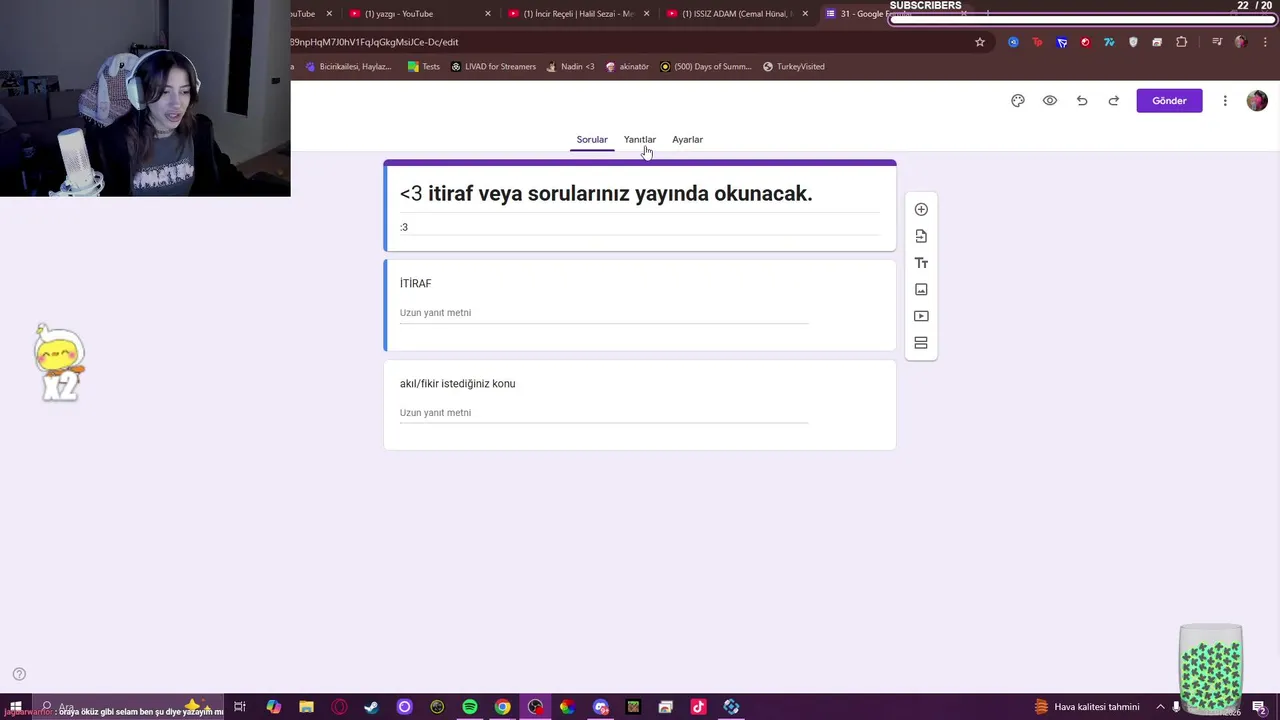Open the browser extensions puzzle icon
The height and width of the screenshot is (720, 1280).
pos(1182,42)
